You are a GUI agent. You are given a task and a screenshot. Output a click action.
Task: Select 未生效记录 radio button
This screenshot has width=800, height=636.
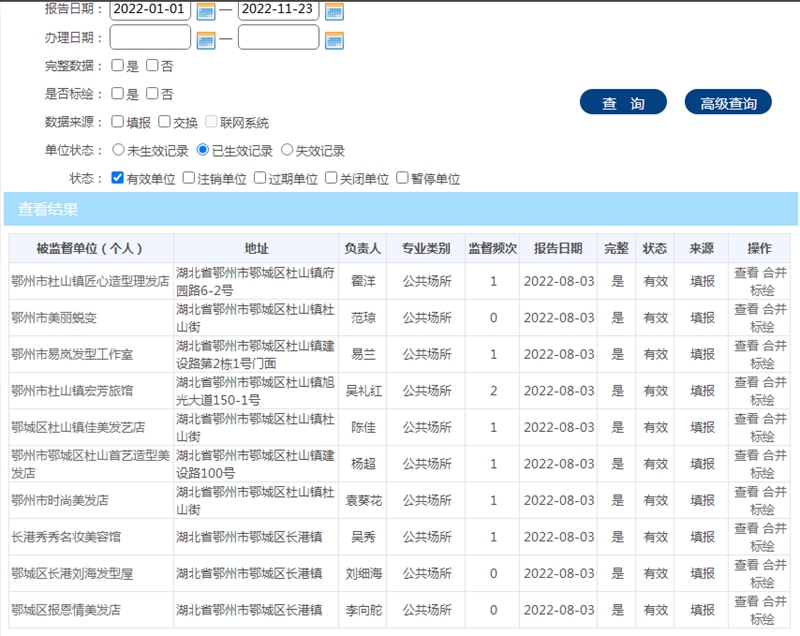(118, 150)
